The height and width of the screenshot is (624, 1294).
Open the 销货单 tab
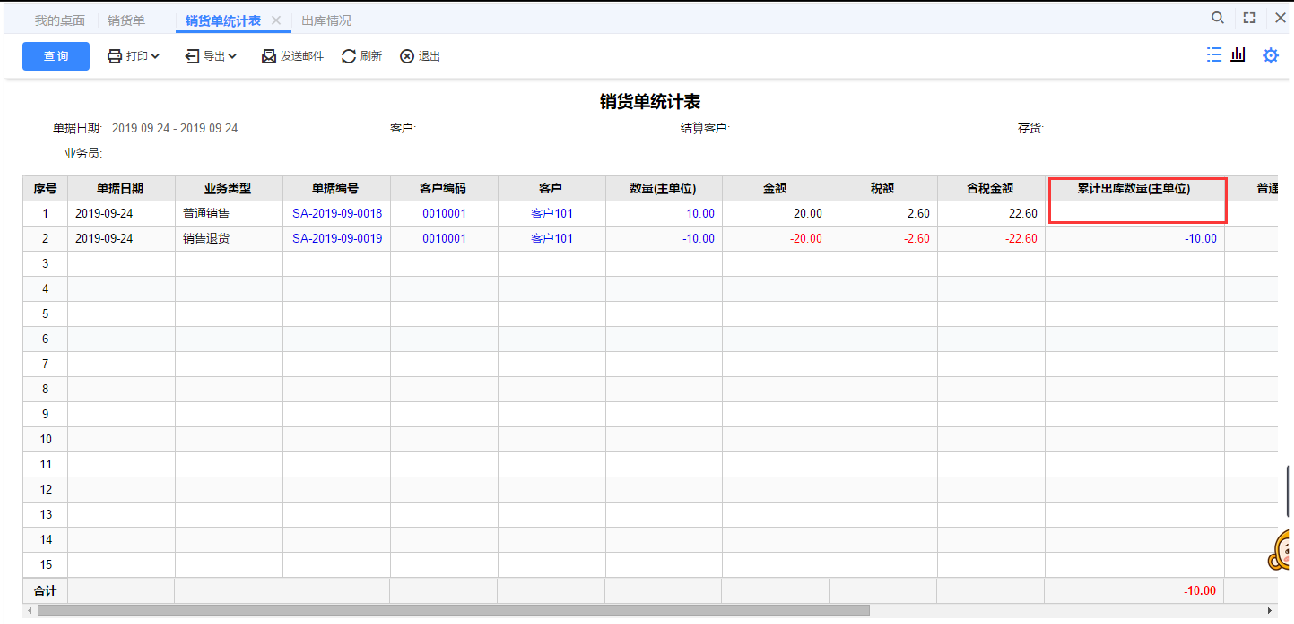[x=127, y=20]
